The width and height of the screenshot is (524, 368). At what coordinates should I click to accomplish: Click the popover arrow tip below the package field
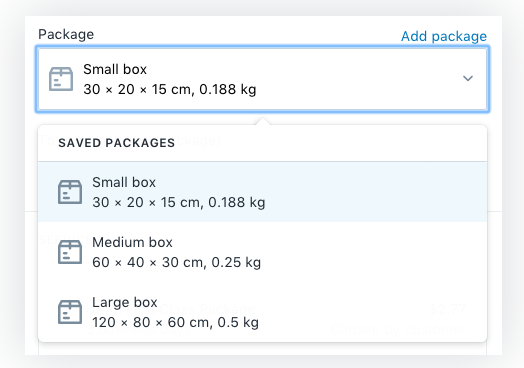point(263,121)
